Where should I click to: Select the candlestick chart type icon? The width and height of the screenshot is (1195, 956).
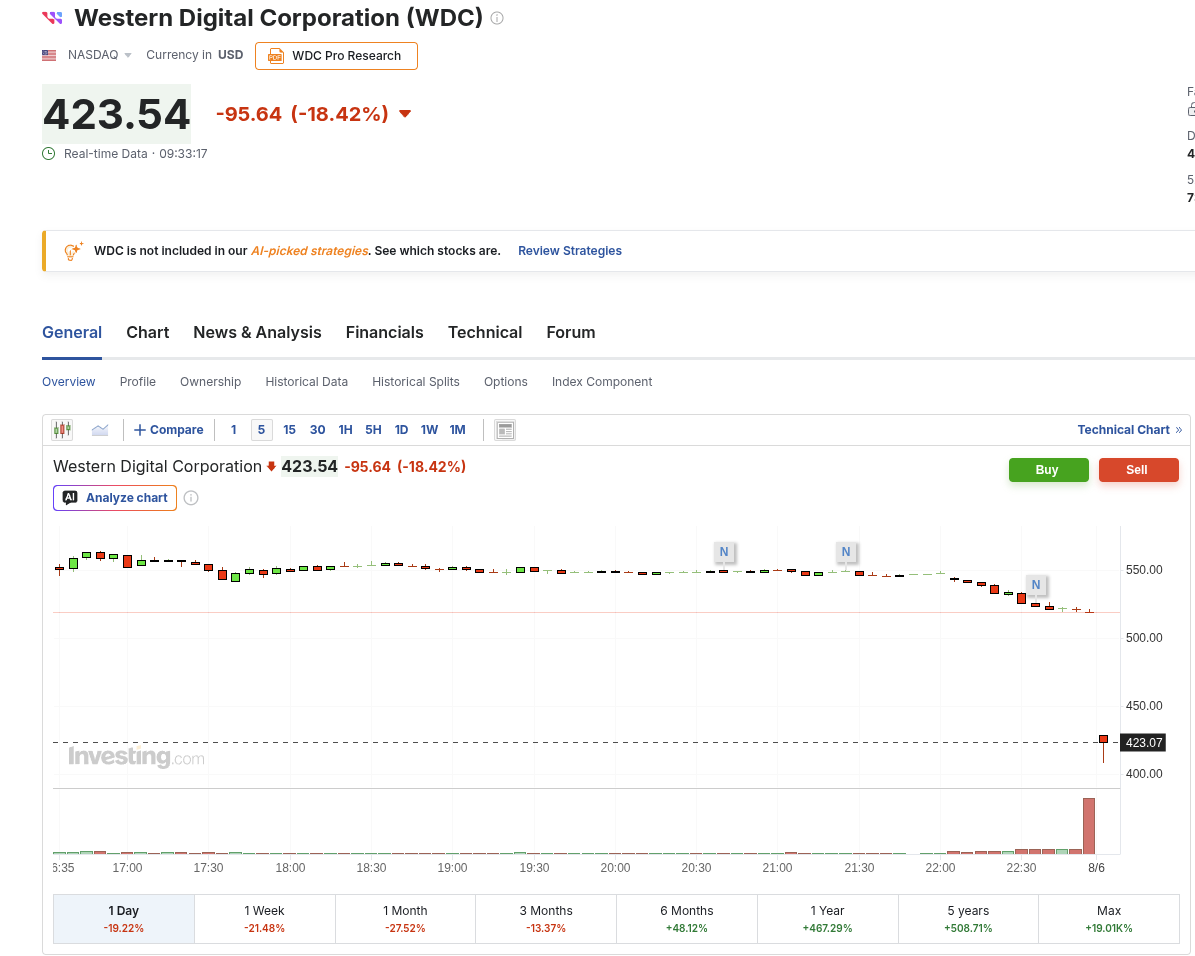(x=62, y=430)
